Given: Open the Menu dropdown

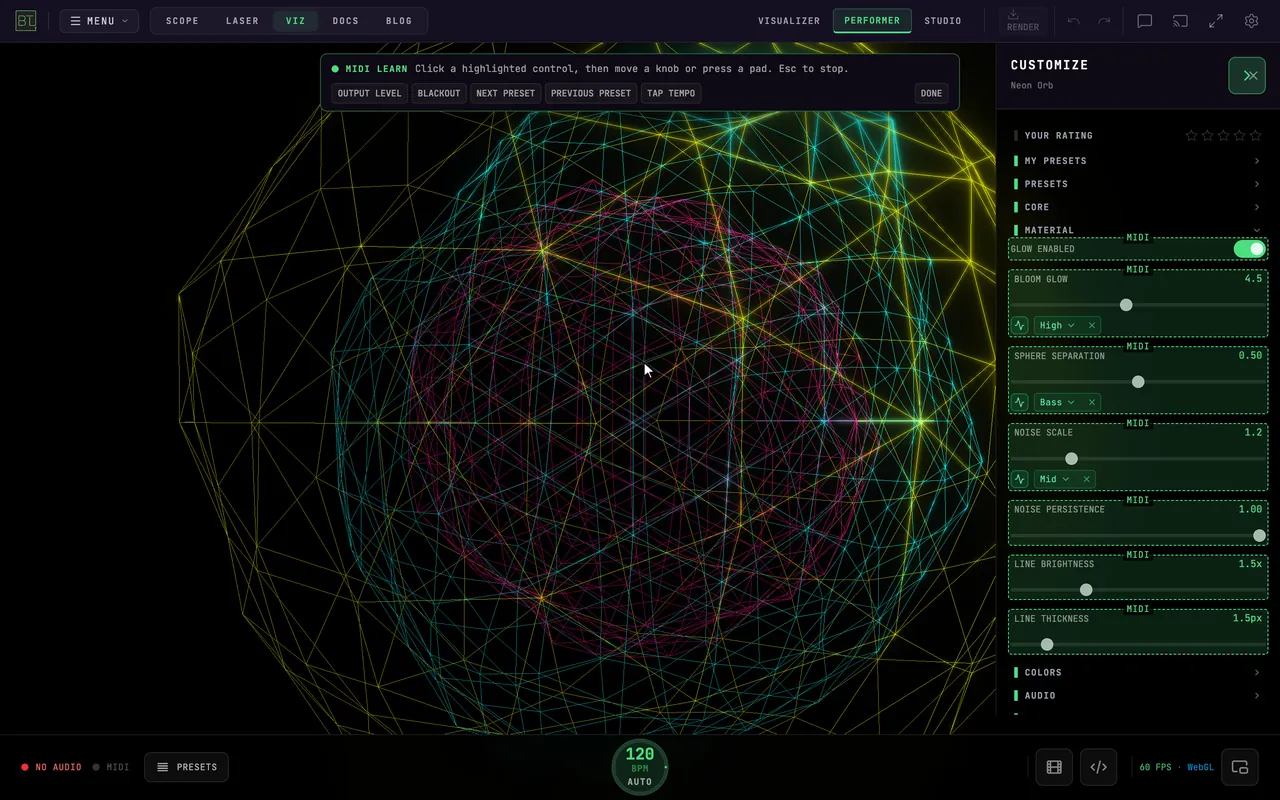Looking at the screenshot, I should click(99, 21).
